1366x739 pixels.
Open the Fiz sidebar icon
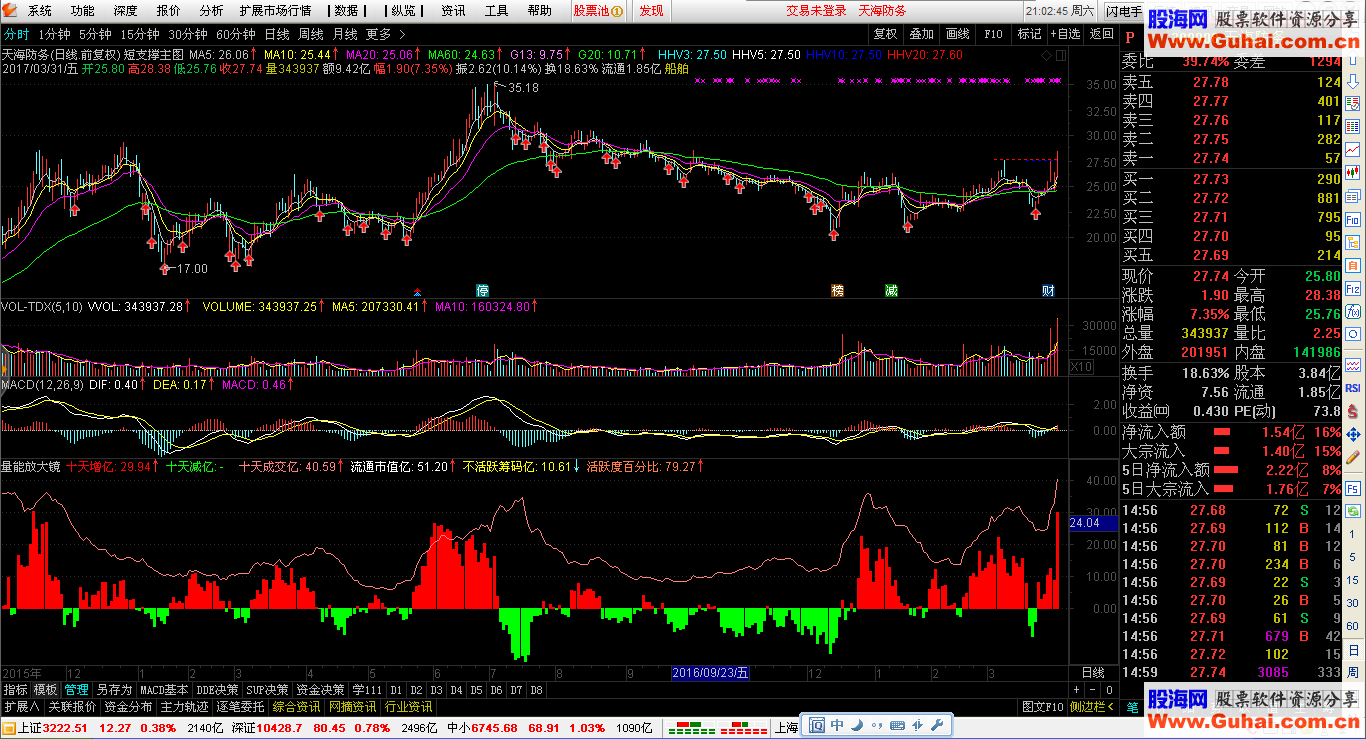coord(1353,288)
